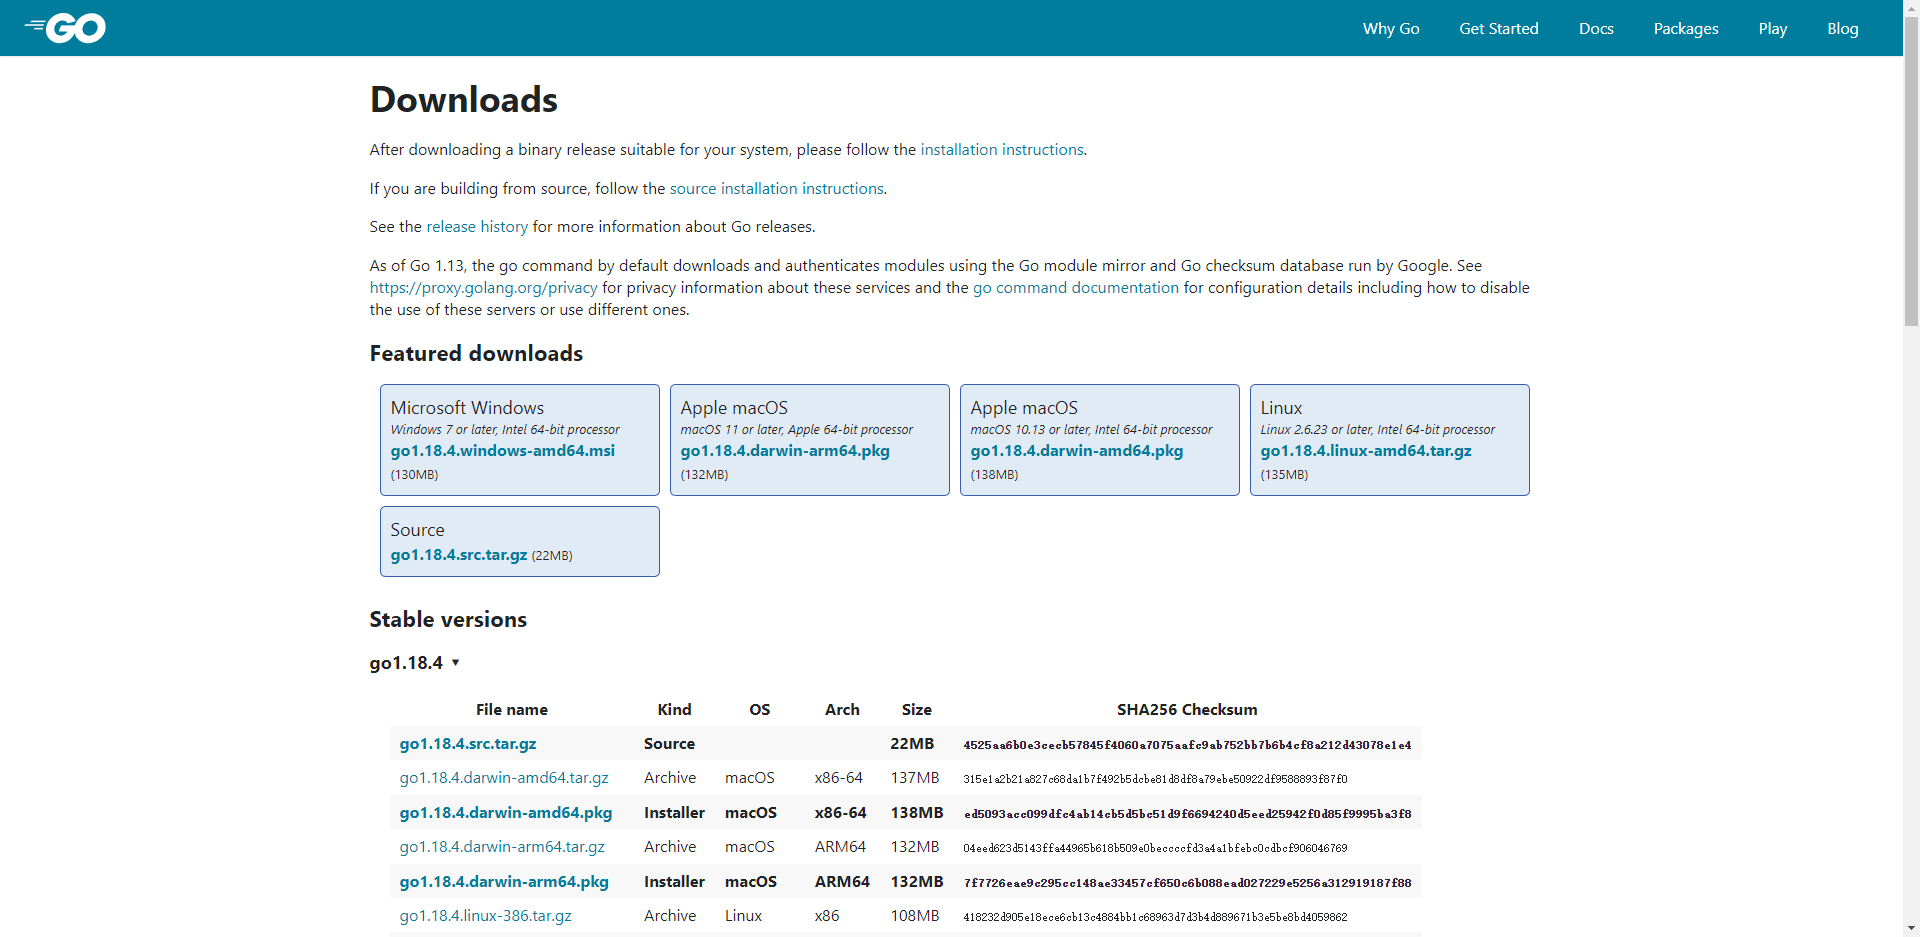1920x937 pixels.
Task: Click the SHA256 Checksum column header
Action: click(1187, 710)
